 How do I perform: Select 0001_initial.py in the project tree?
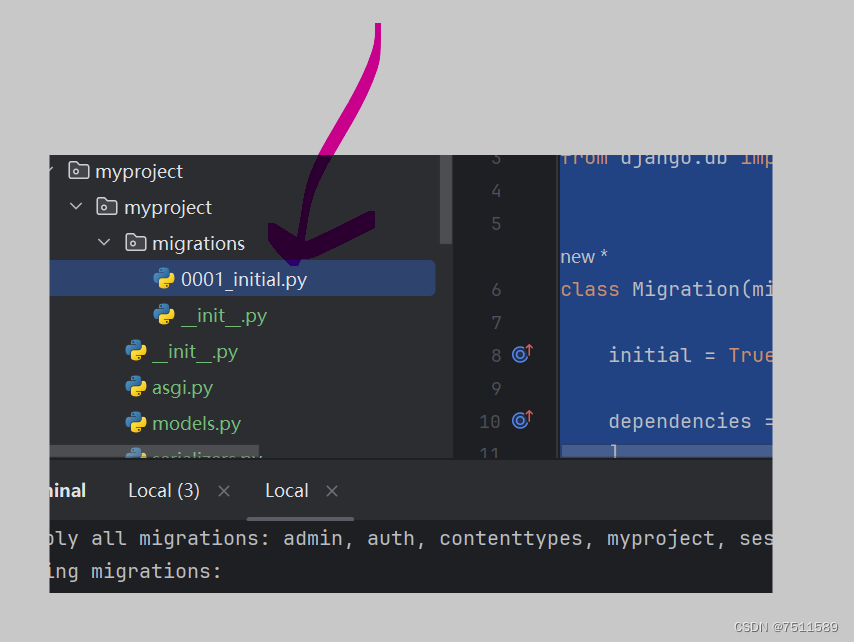pos(242,279)
